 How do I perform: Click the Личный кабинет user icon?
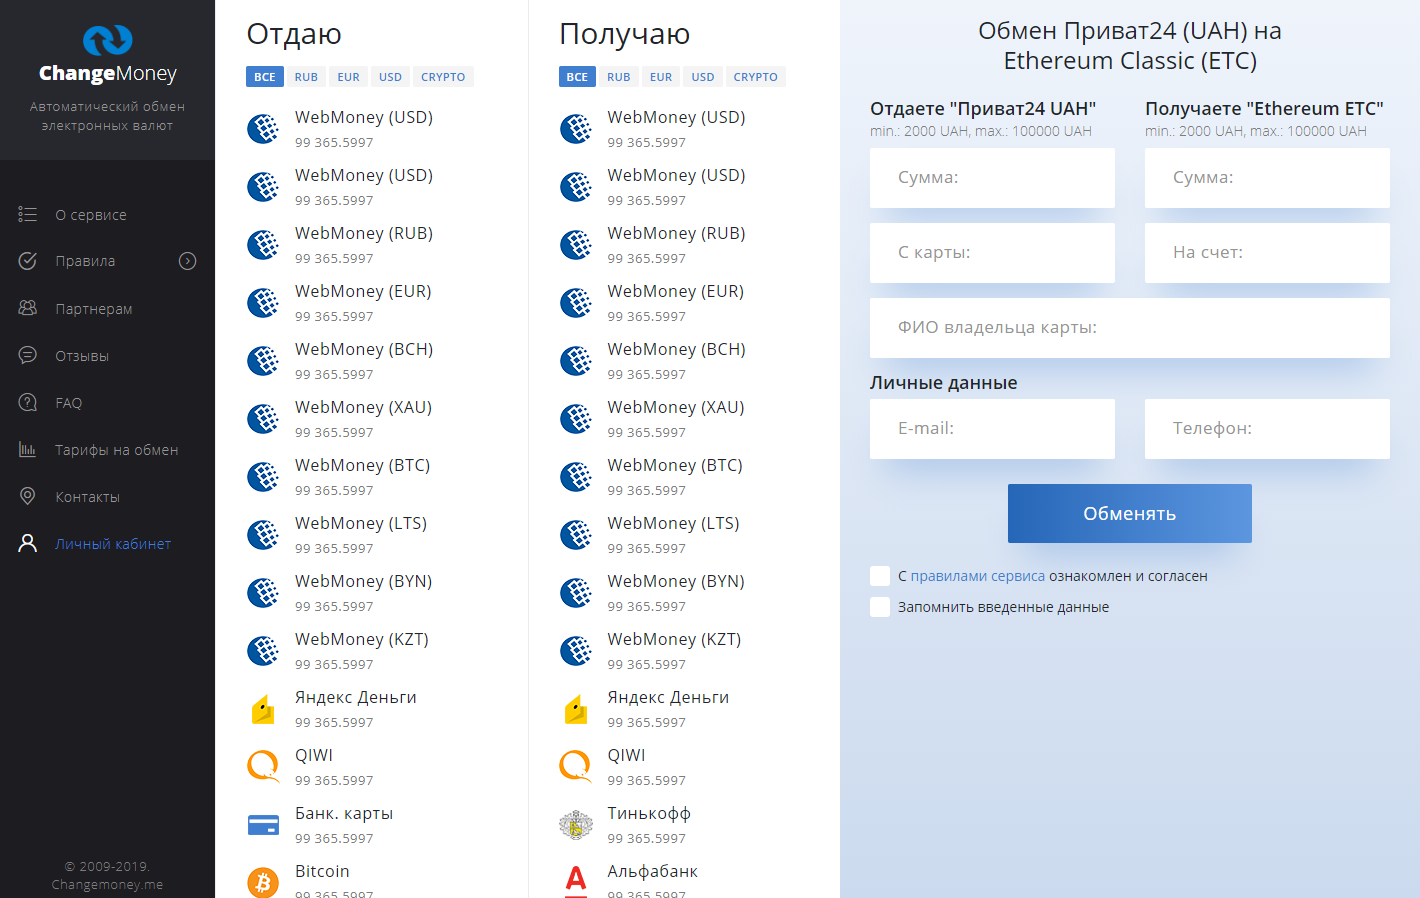click(x=28, y=543)
